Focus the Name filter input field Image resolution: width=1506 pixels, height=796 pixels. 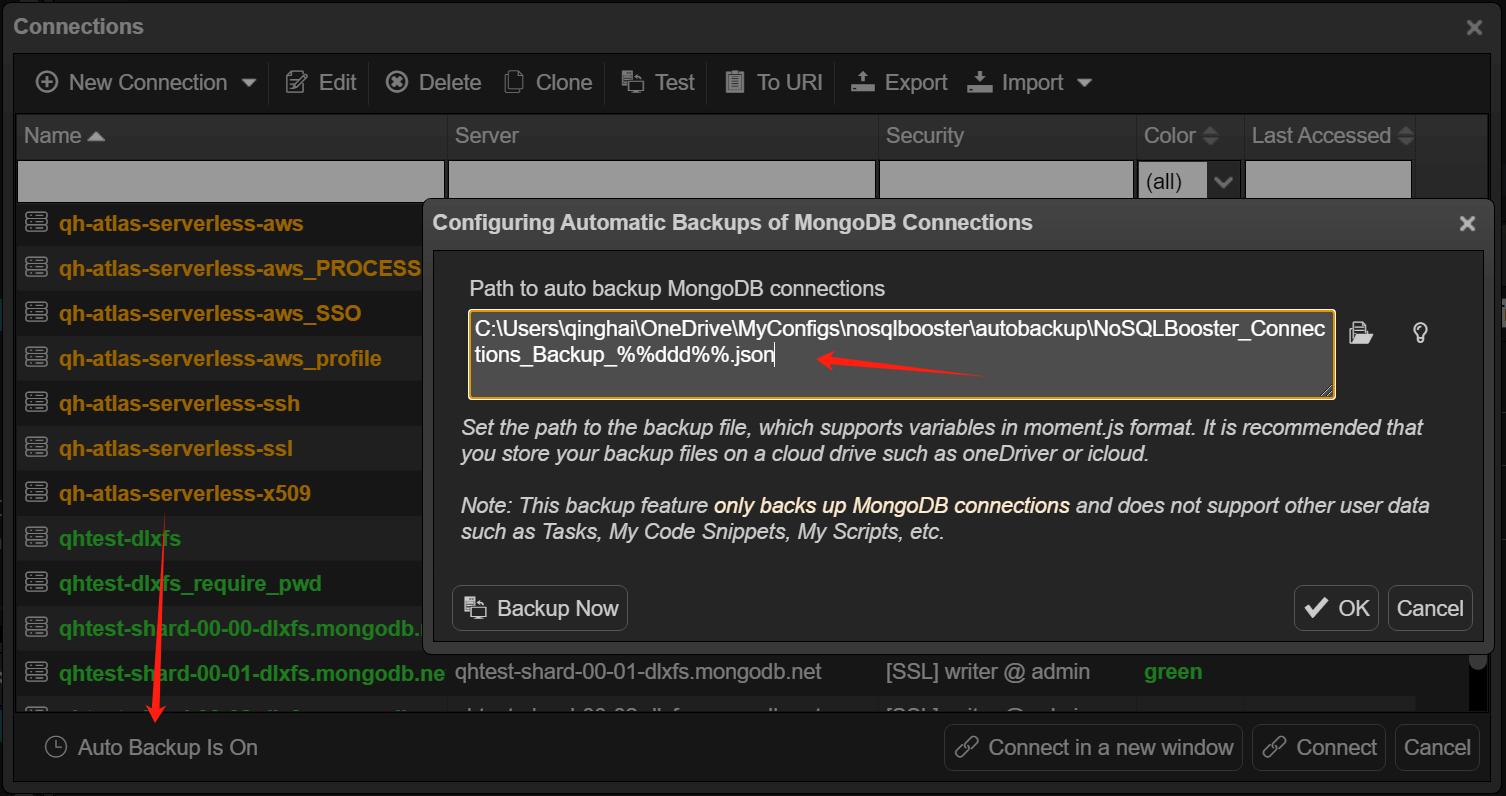pos(231,181)
